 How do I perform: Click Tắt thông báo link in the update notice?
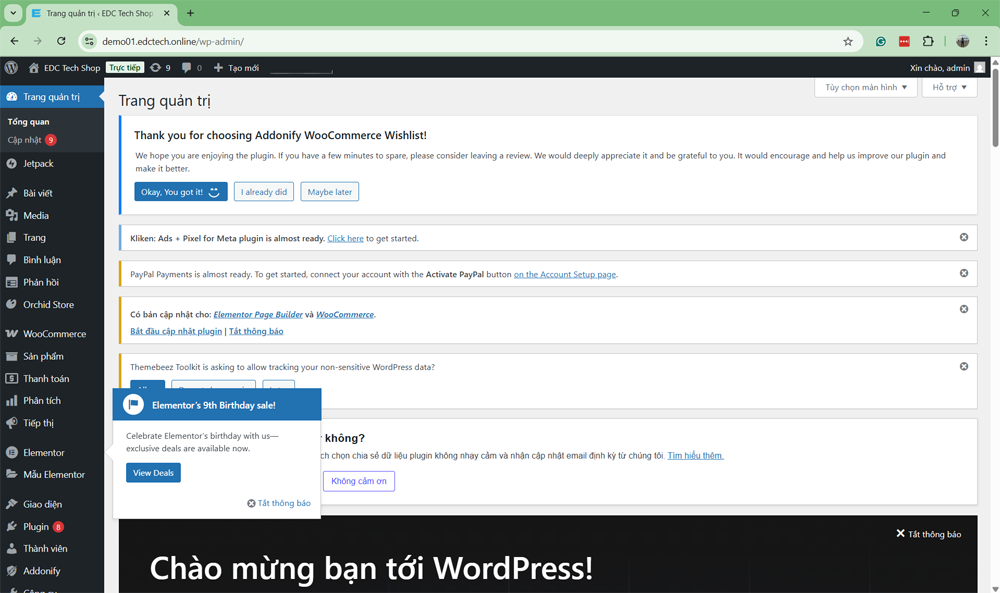[256, 332]
